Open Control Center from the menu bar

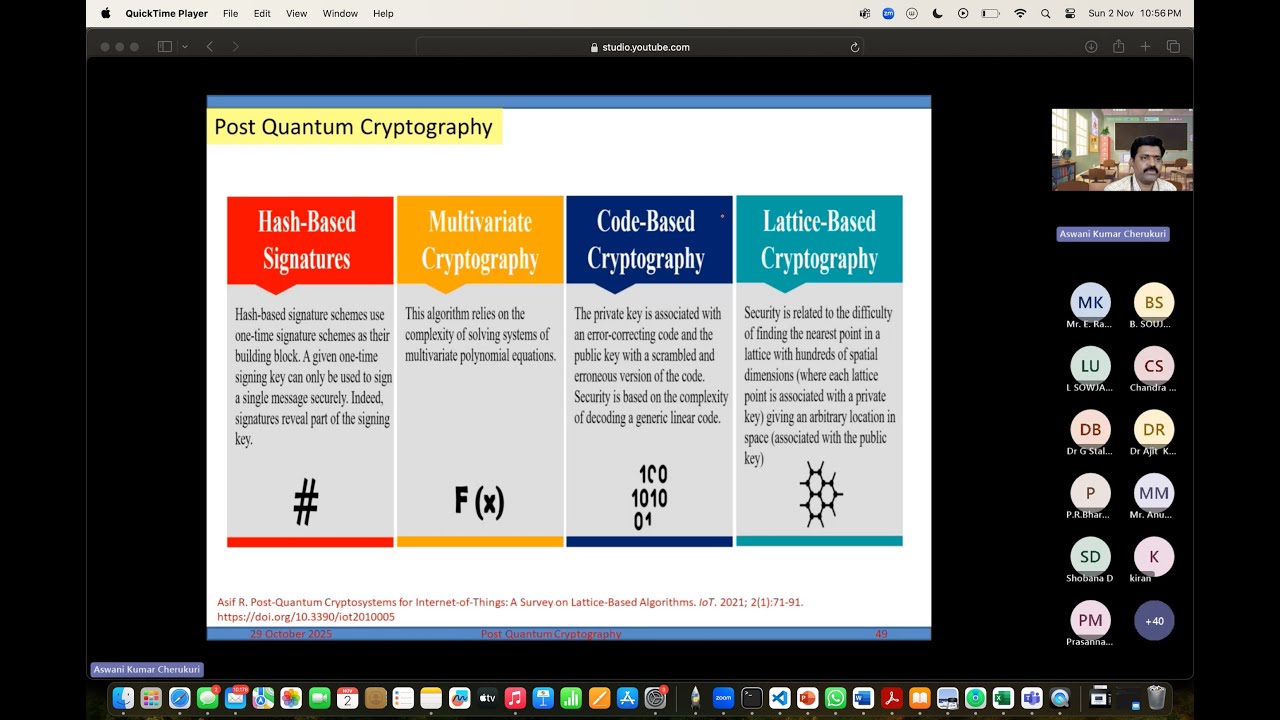point(1071,13)
